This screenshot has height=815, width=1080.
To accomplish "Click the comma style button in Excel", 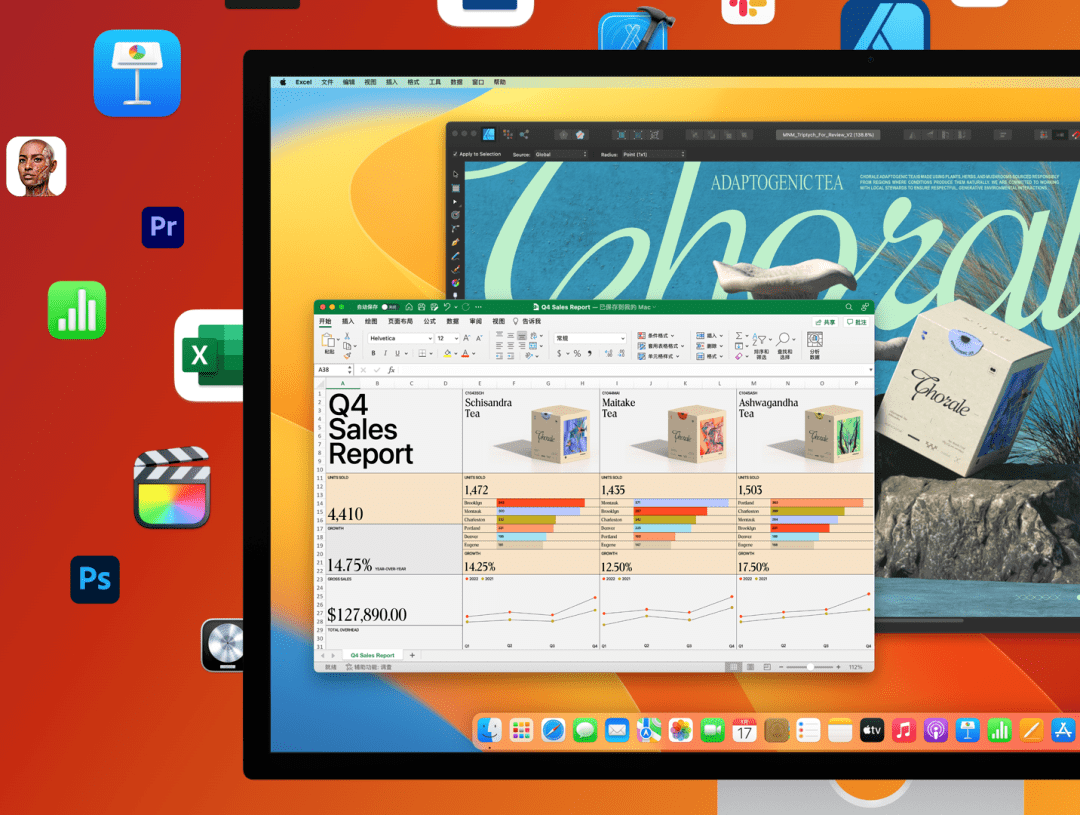I will (x=590, y=353).
